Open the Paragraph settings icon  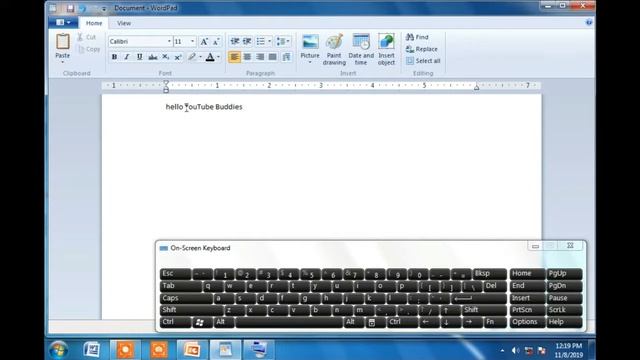point(286,57)
